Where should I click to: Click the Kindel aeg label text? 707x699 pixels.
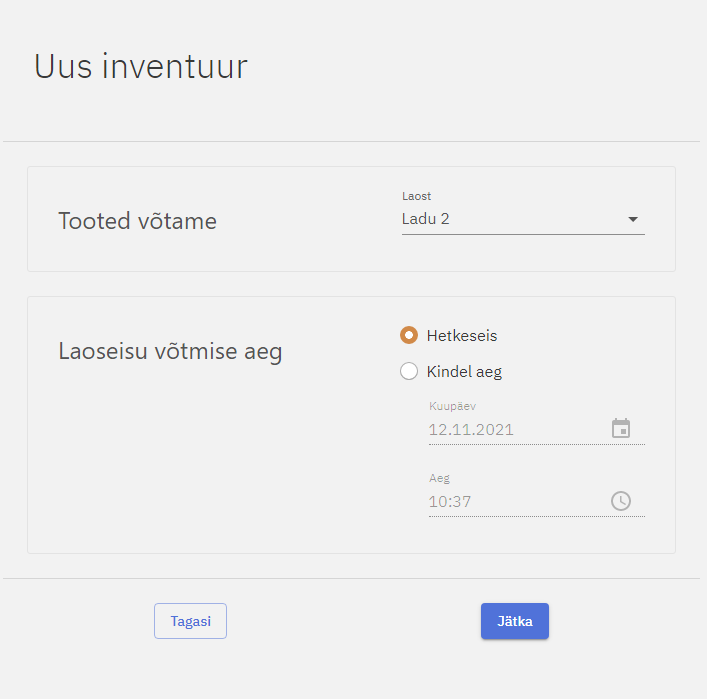click(x=464, y=371)
